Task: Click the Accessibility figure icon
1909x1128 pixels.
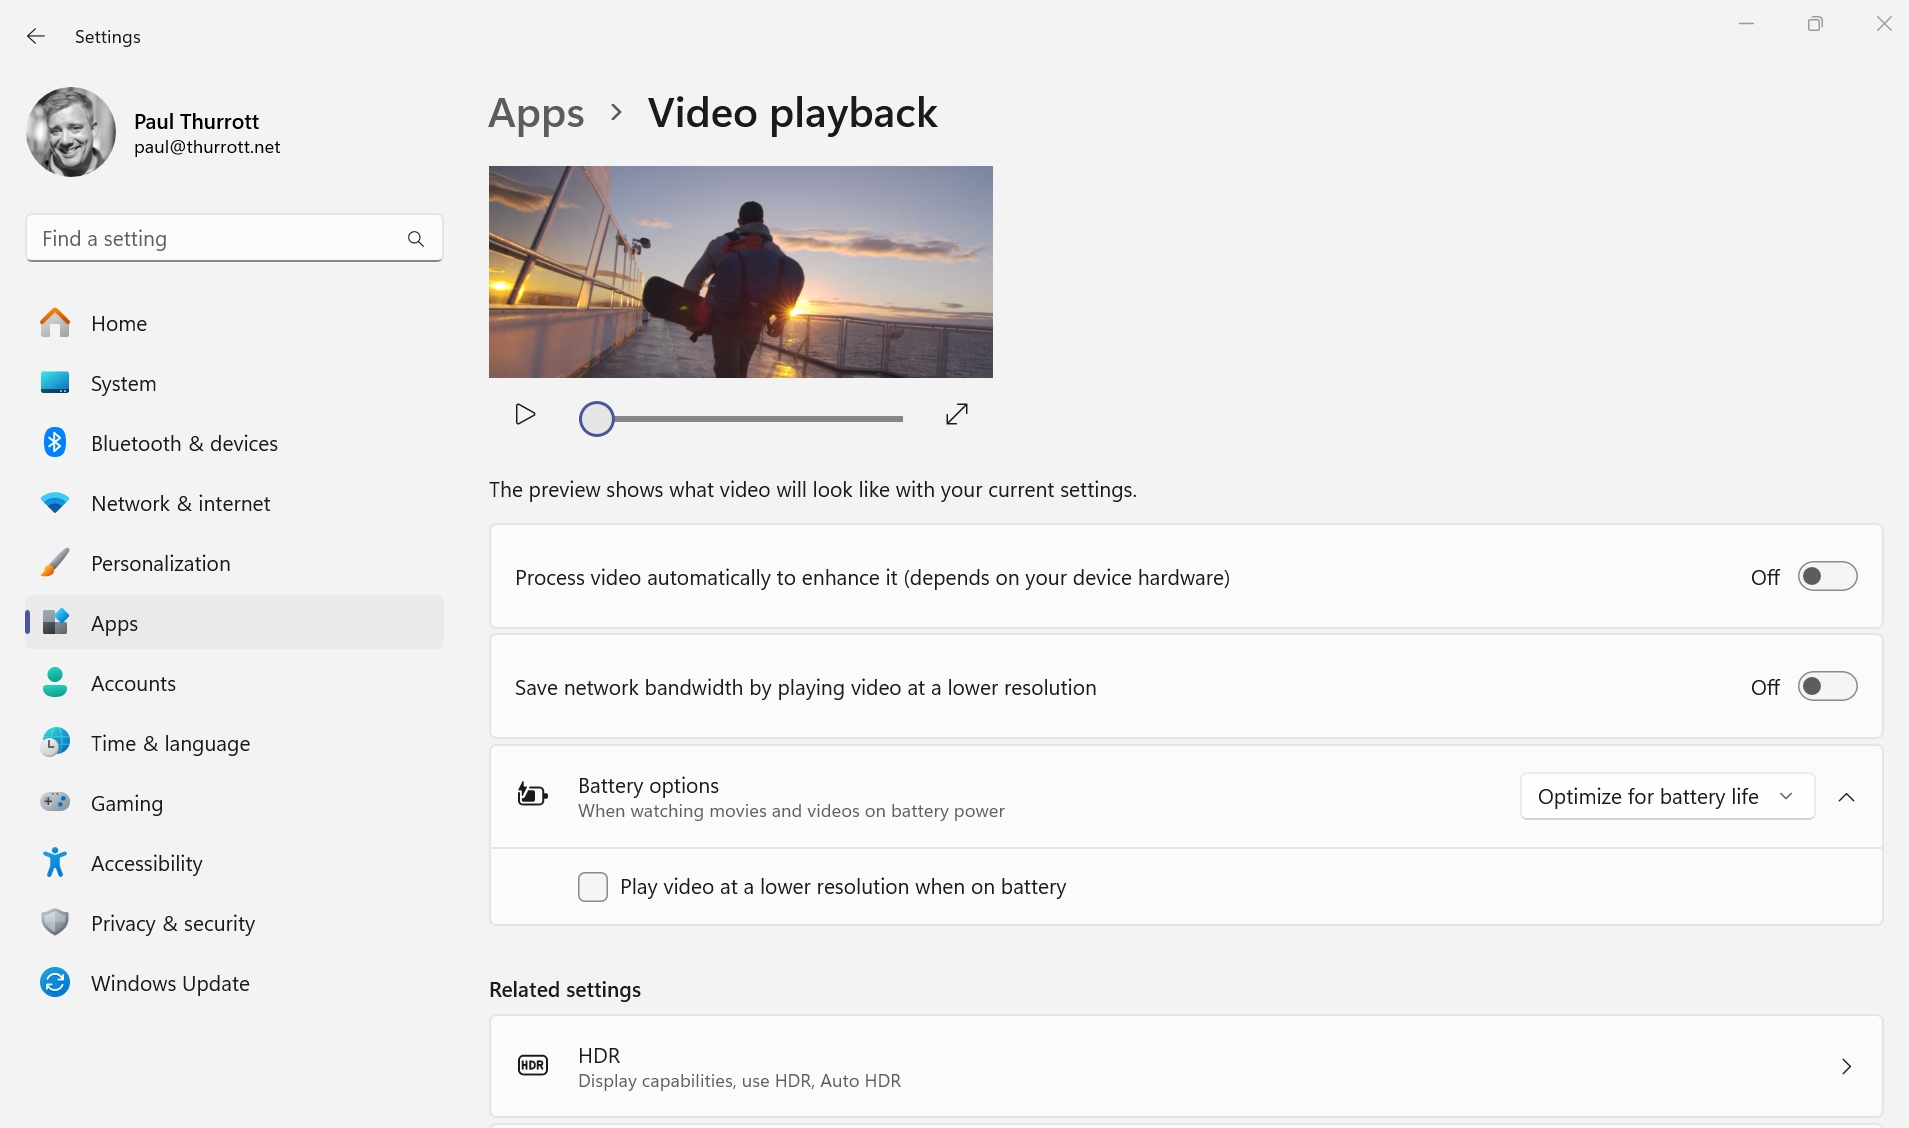Action: (x=55, y=863)
